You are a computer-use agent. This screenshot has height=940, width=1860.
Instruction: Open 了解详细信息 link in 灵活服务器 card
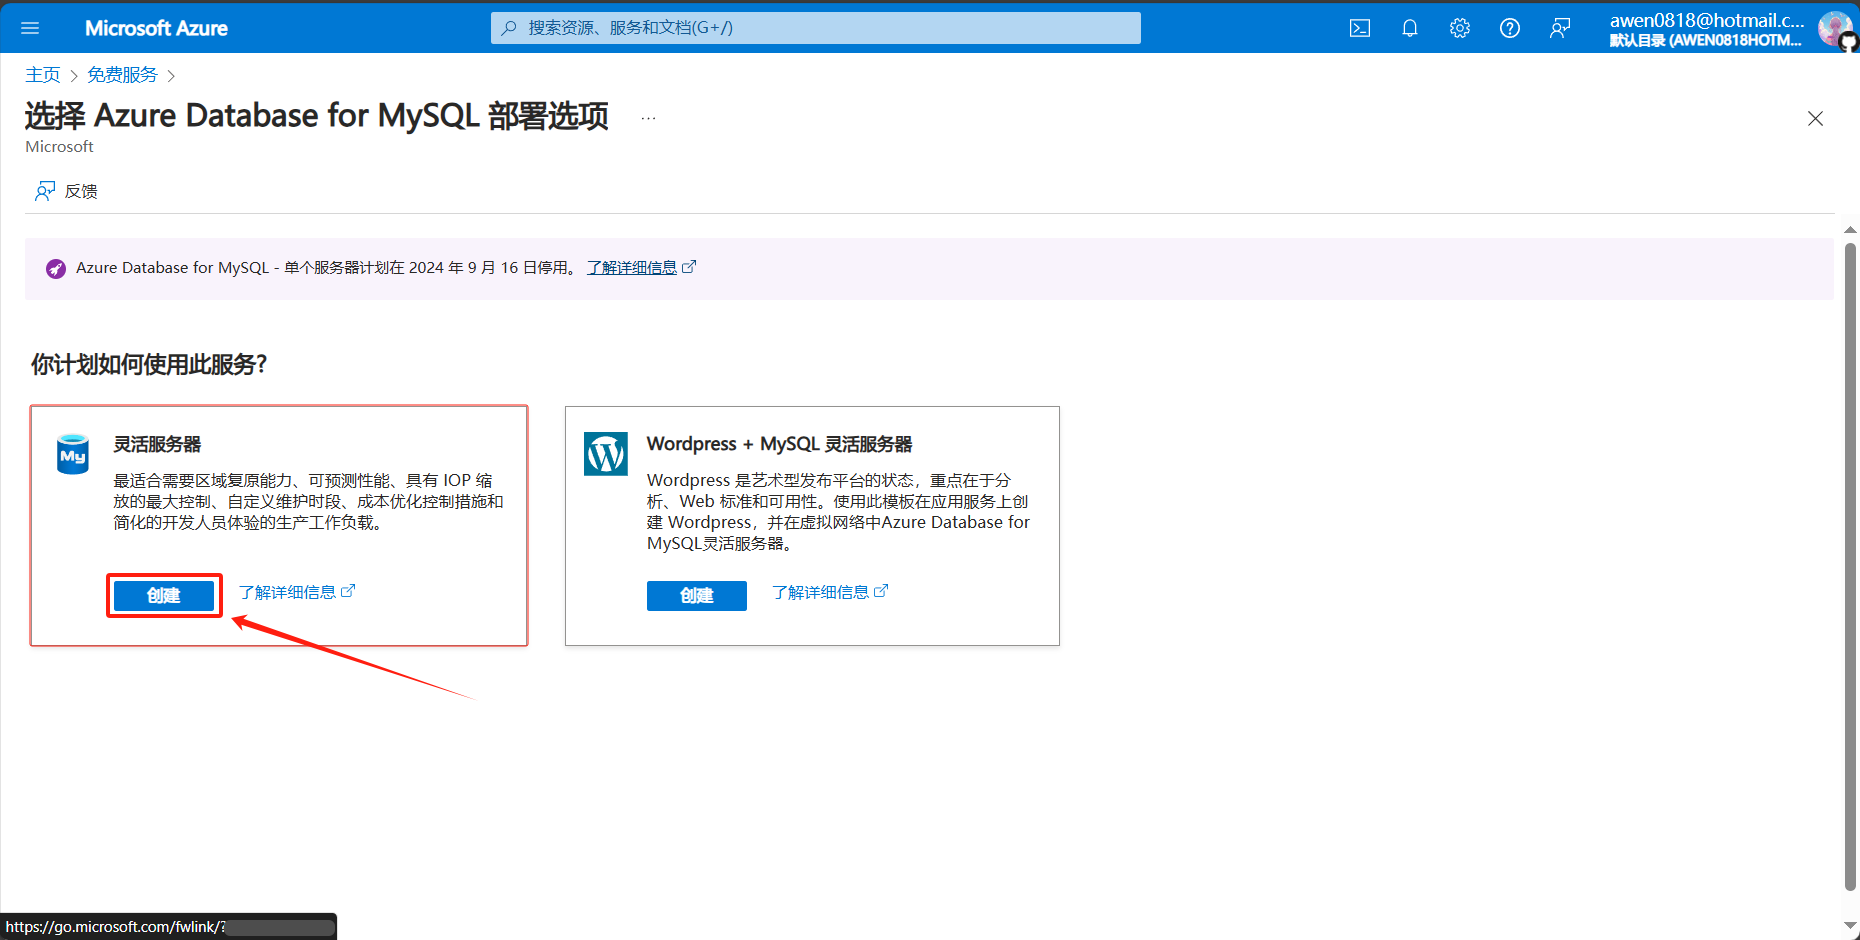coord(297,593)
